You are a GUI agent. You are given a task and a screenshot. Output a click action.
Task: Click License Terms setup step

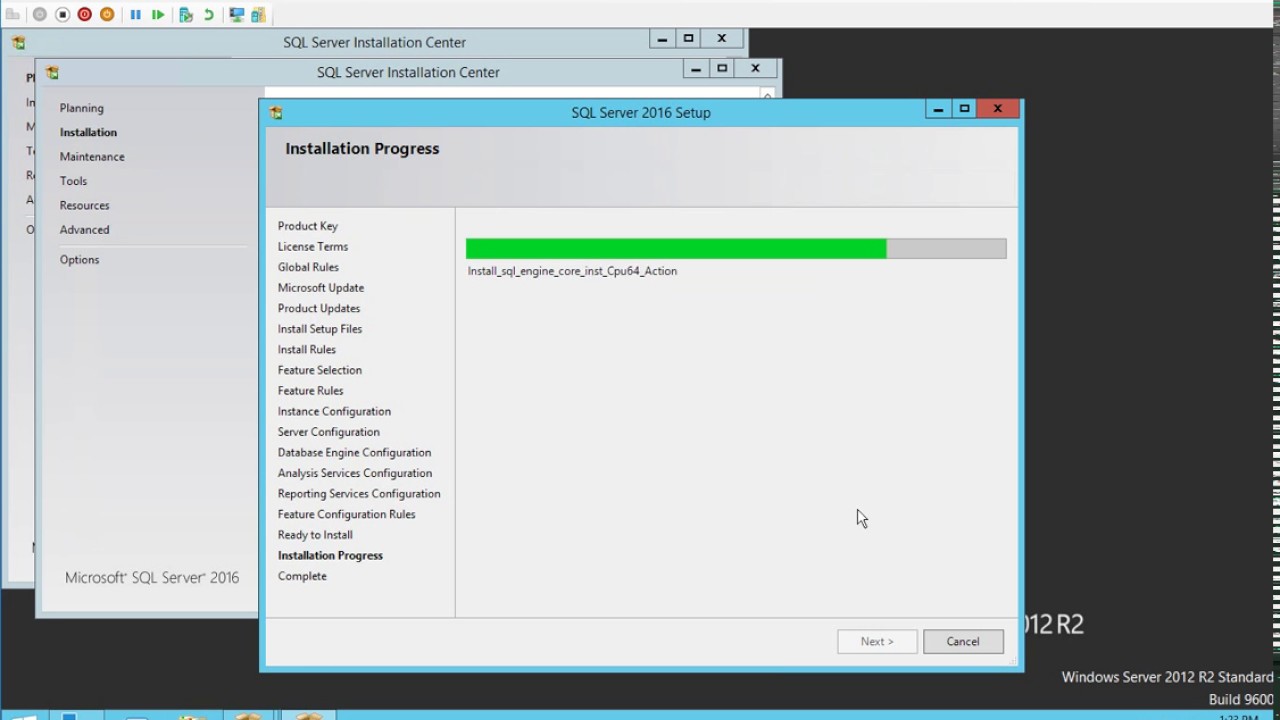[313, 247]
